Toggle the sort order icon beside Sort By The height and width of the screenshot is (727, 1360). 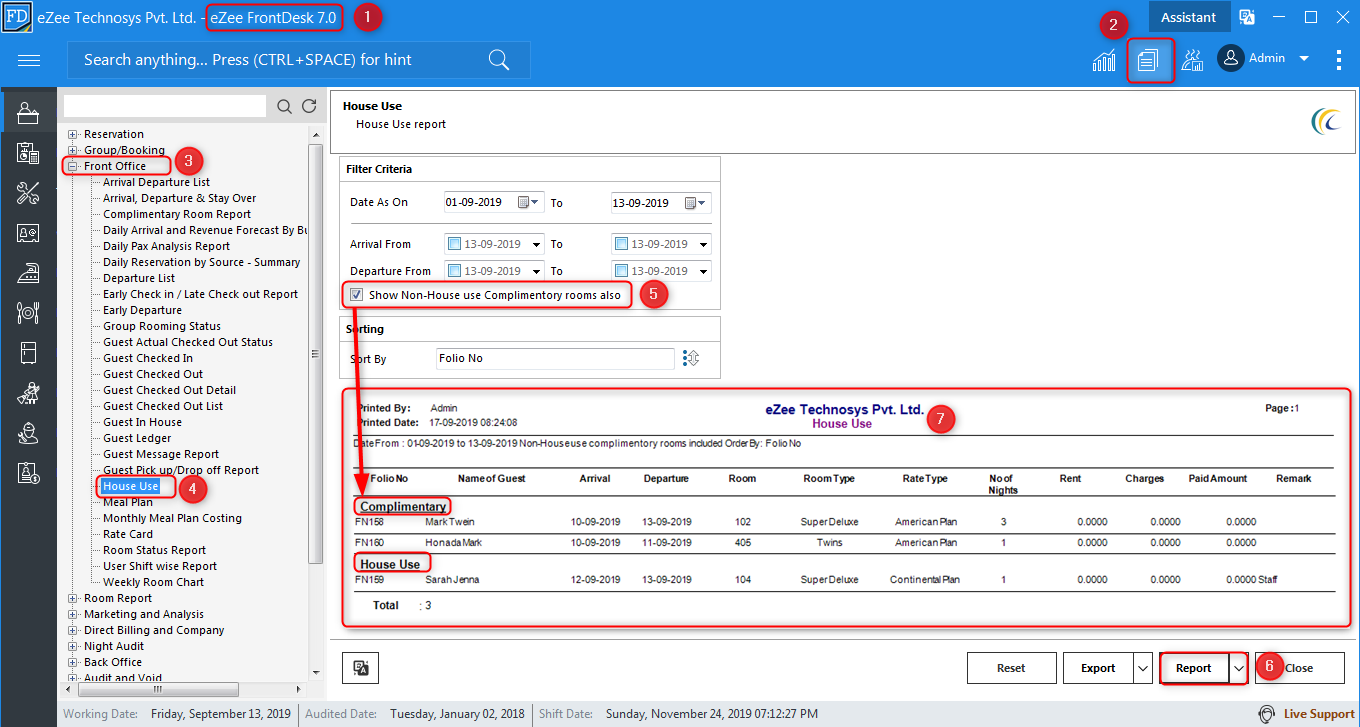pyautogui.click(x=690, y=358)
